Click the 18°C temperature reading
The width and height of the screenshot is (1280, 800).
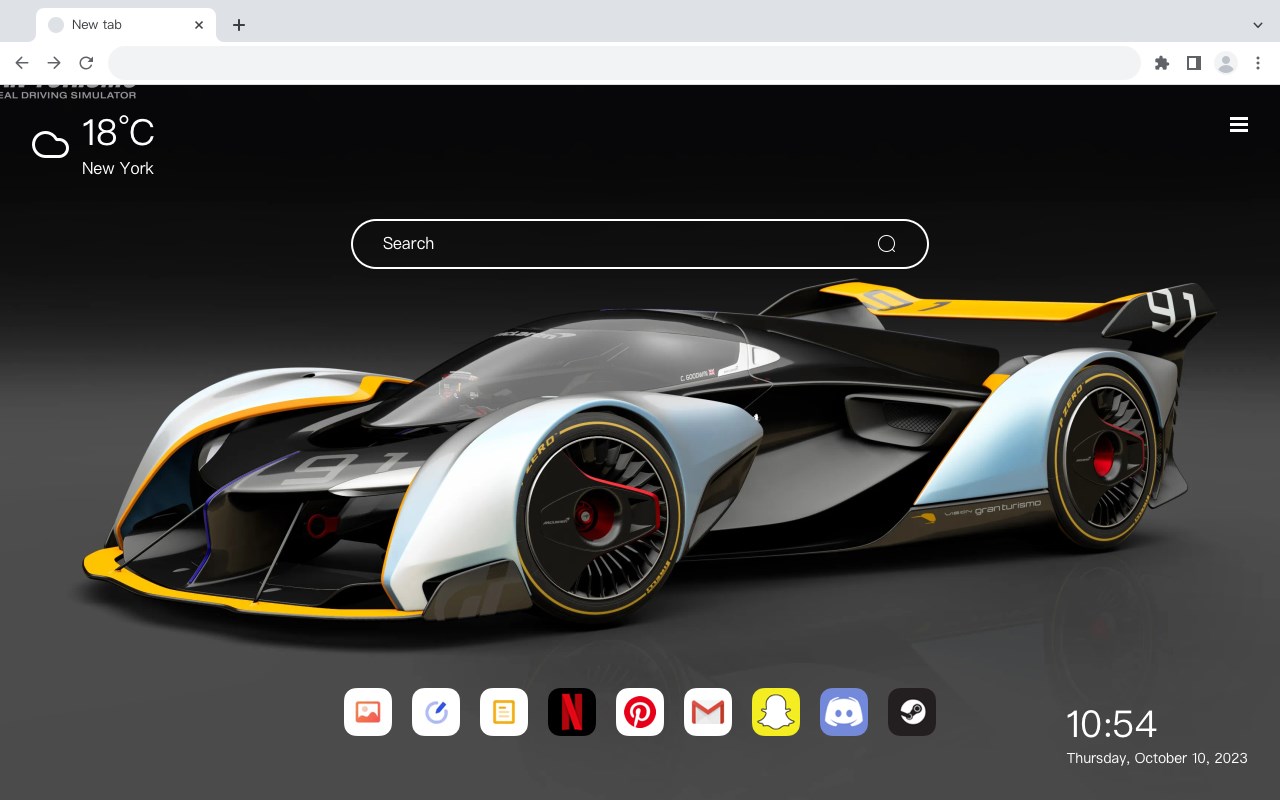pyautogui.click(x=118, y=132)
